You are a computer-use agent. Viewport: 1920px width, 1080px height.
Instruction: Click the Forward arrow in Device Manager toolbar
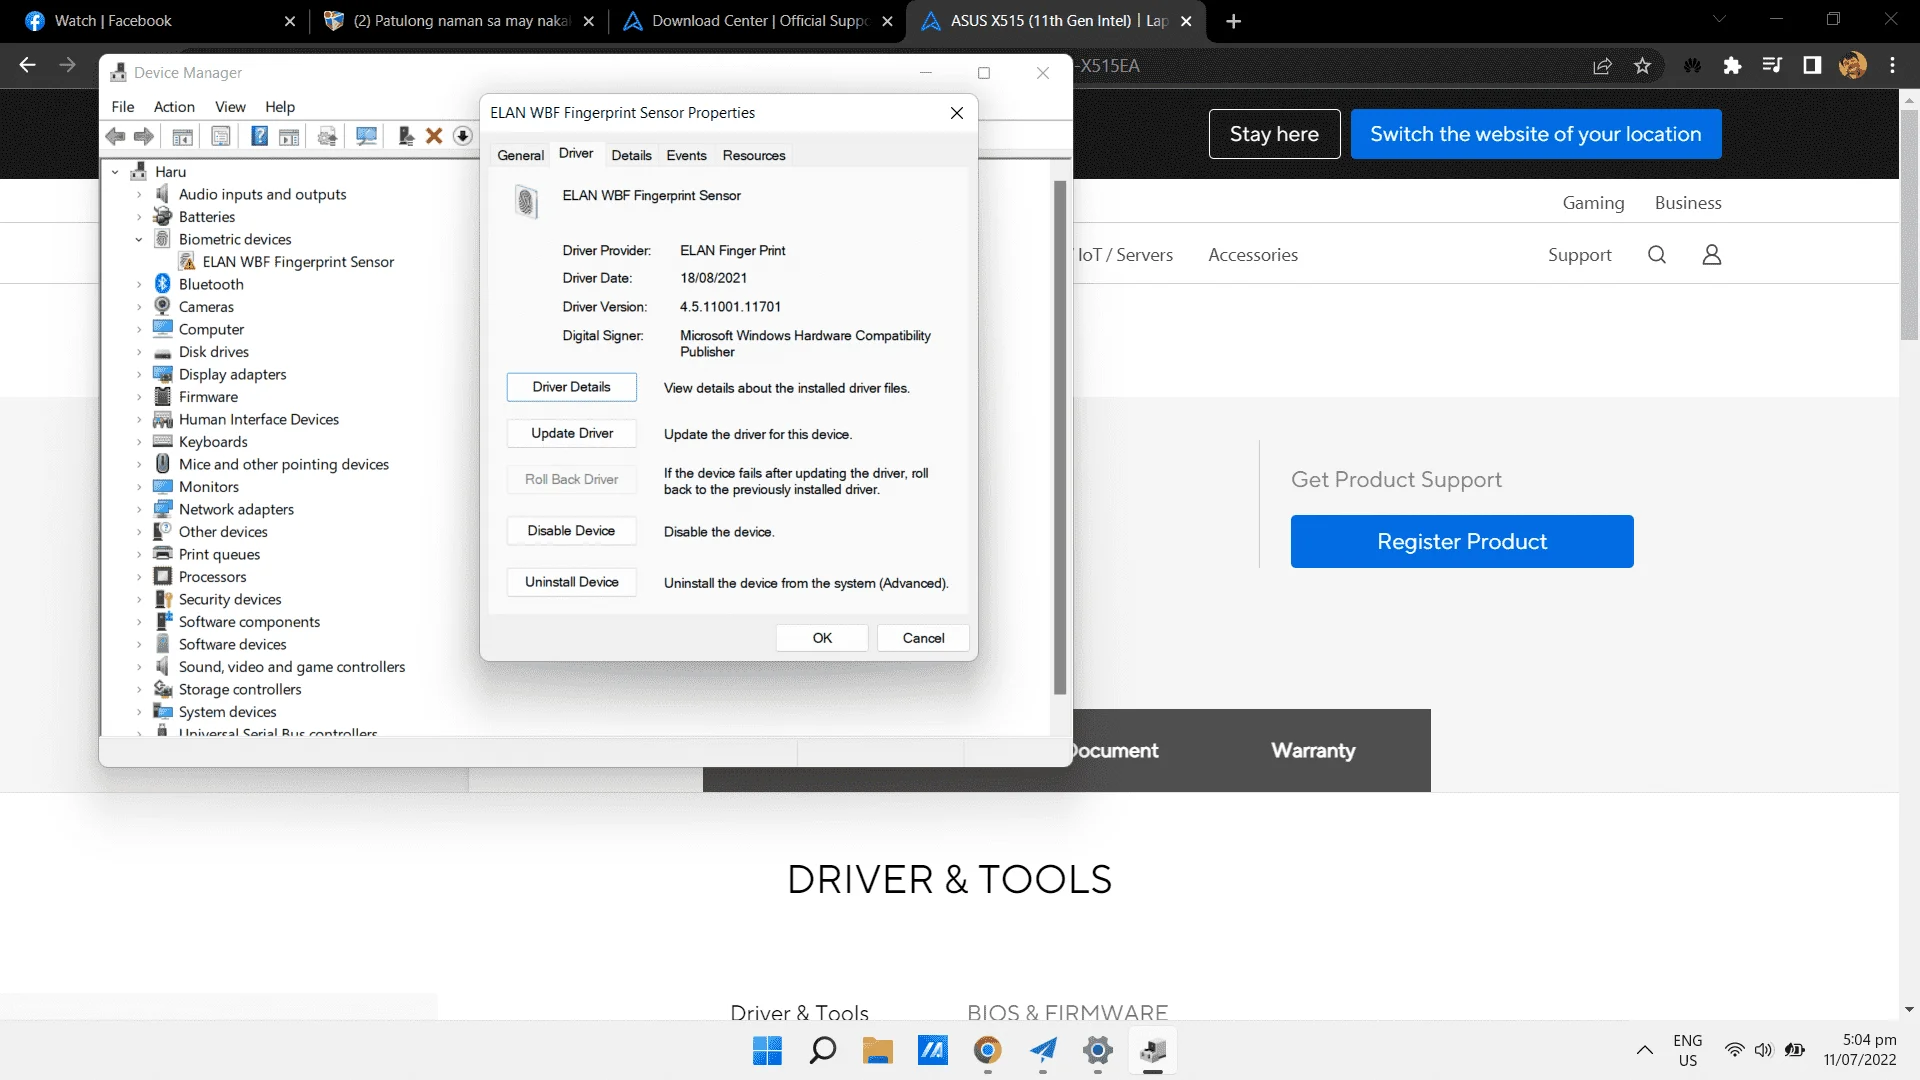144,136
